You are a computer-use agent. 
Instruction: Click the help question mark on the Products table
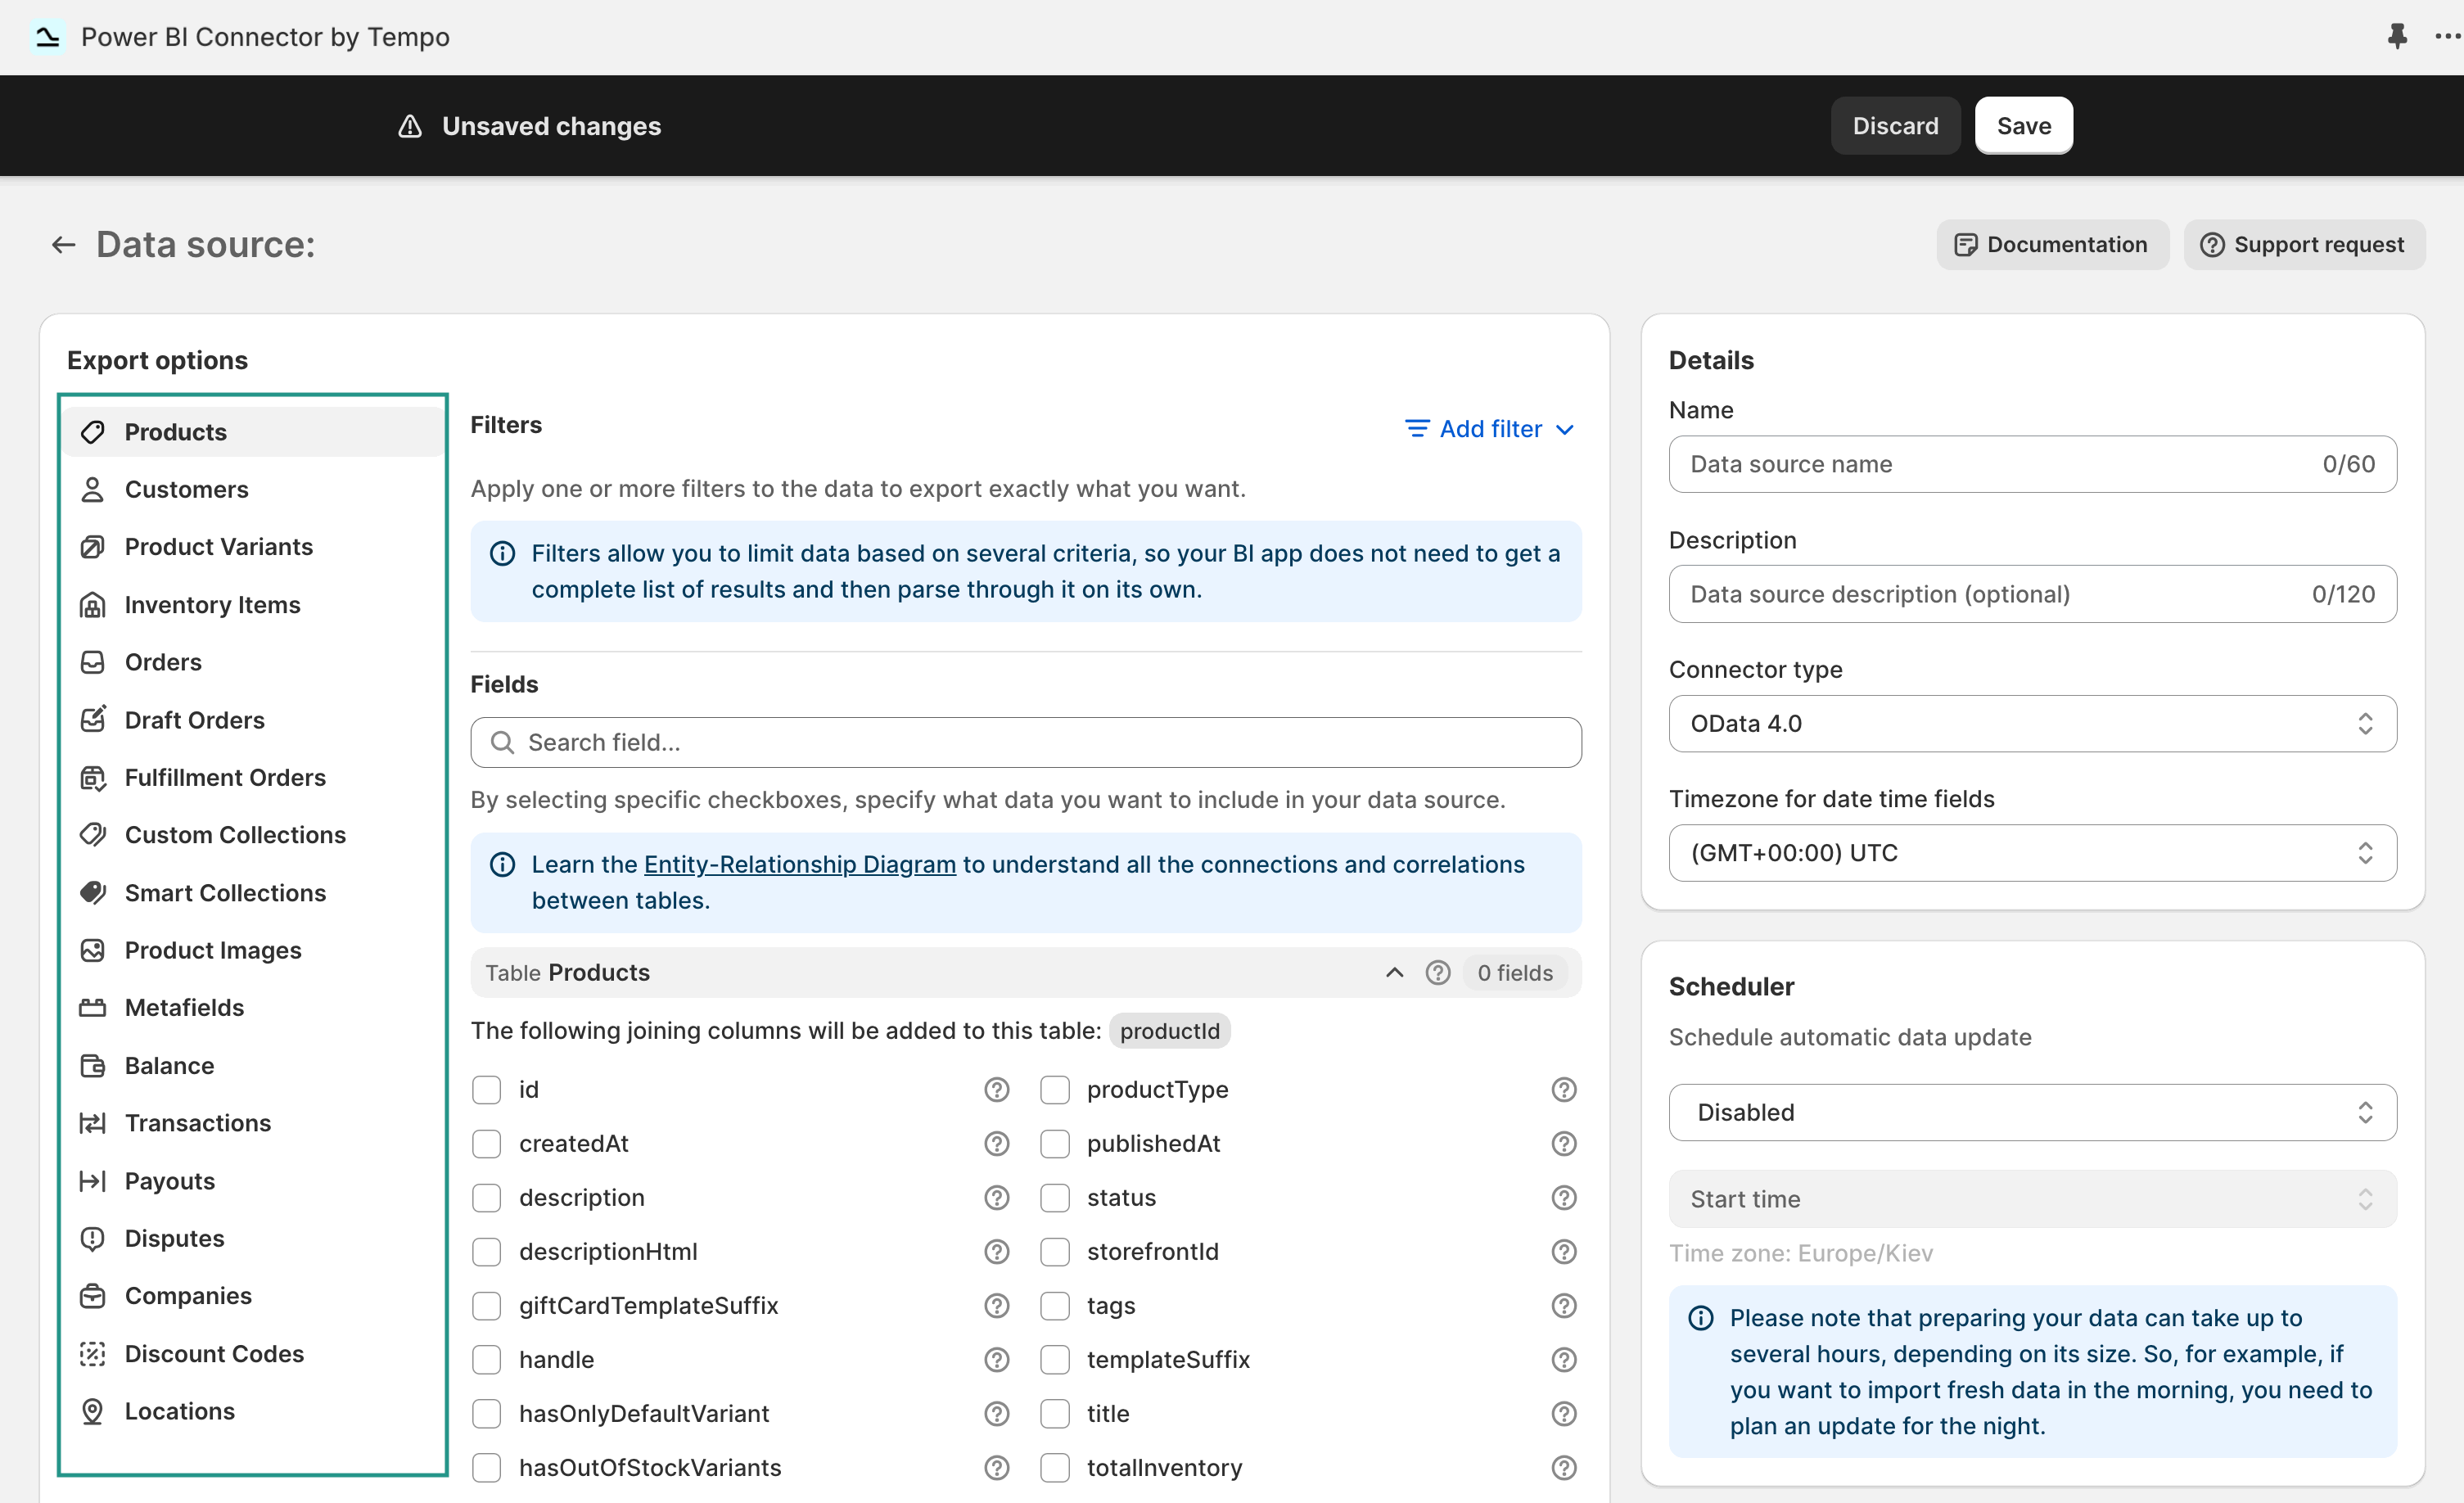coord(1438,972)
